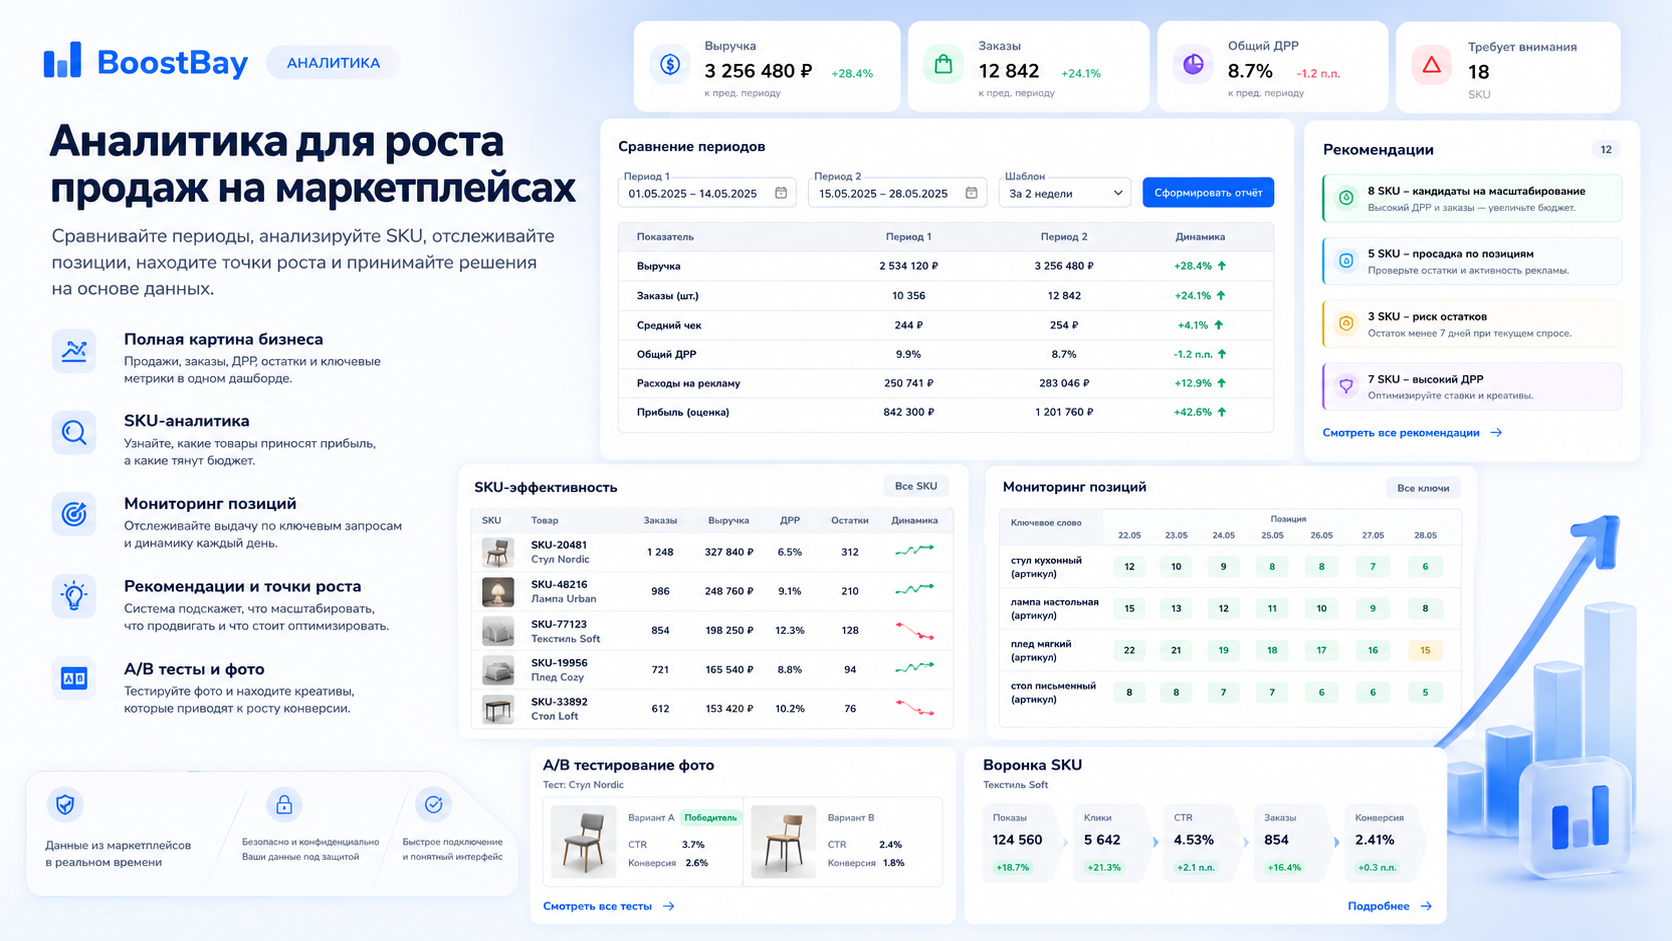Click the chart icon next to Полная картина бизнеса

[74, 351]
